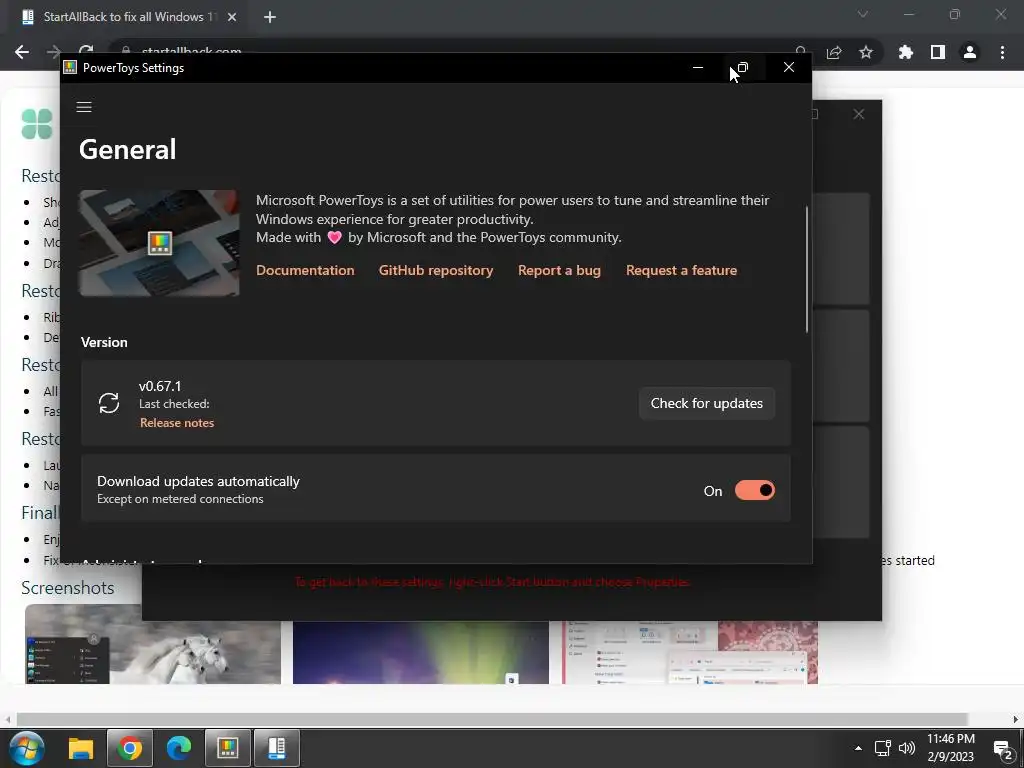The image size is (1024, 768).
Task: Click Check for updates button
Action: (707, 403)
